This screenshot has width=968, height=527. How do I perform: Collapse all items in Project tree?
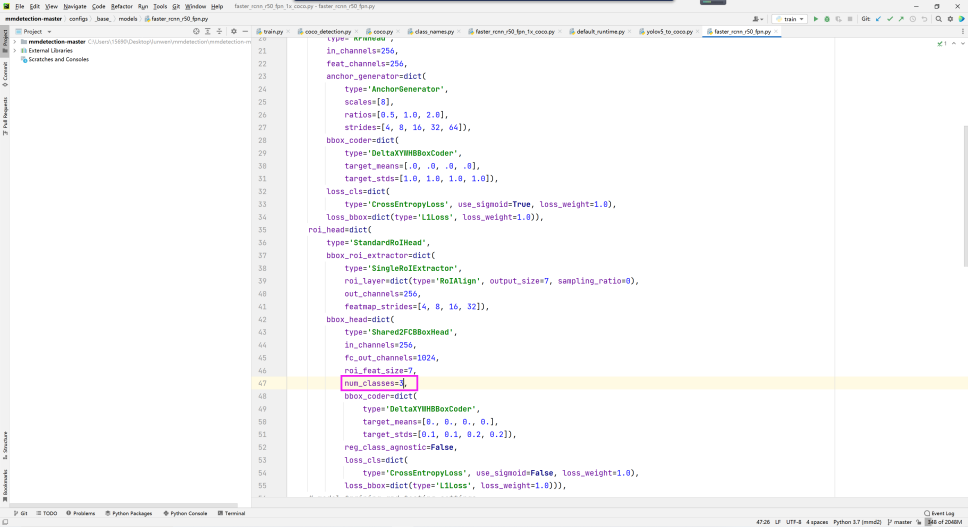coord(219,31)
